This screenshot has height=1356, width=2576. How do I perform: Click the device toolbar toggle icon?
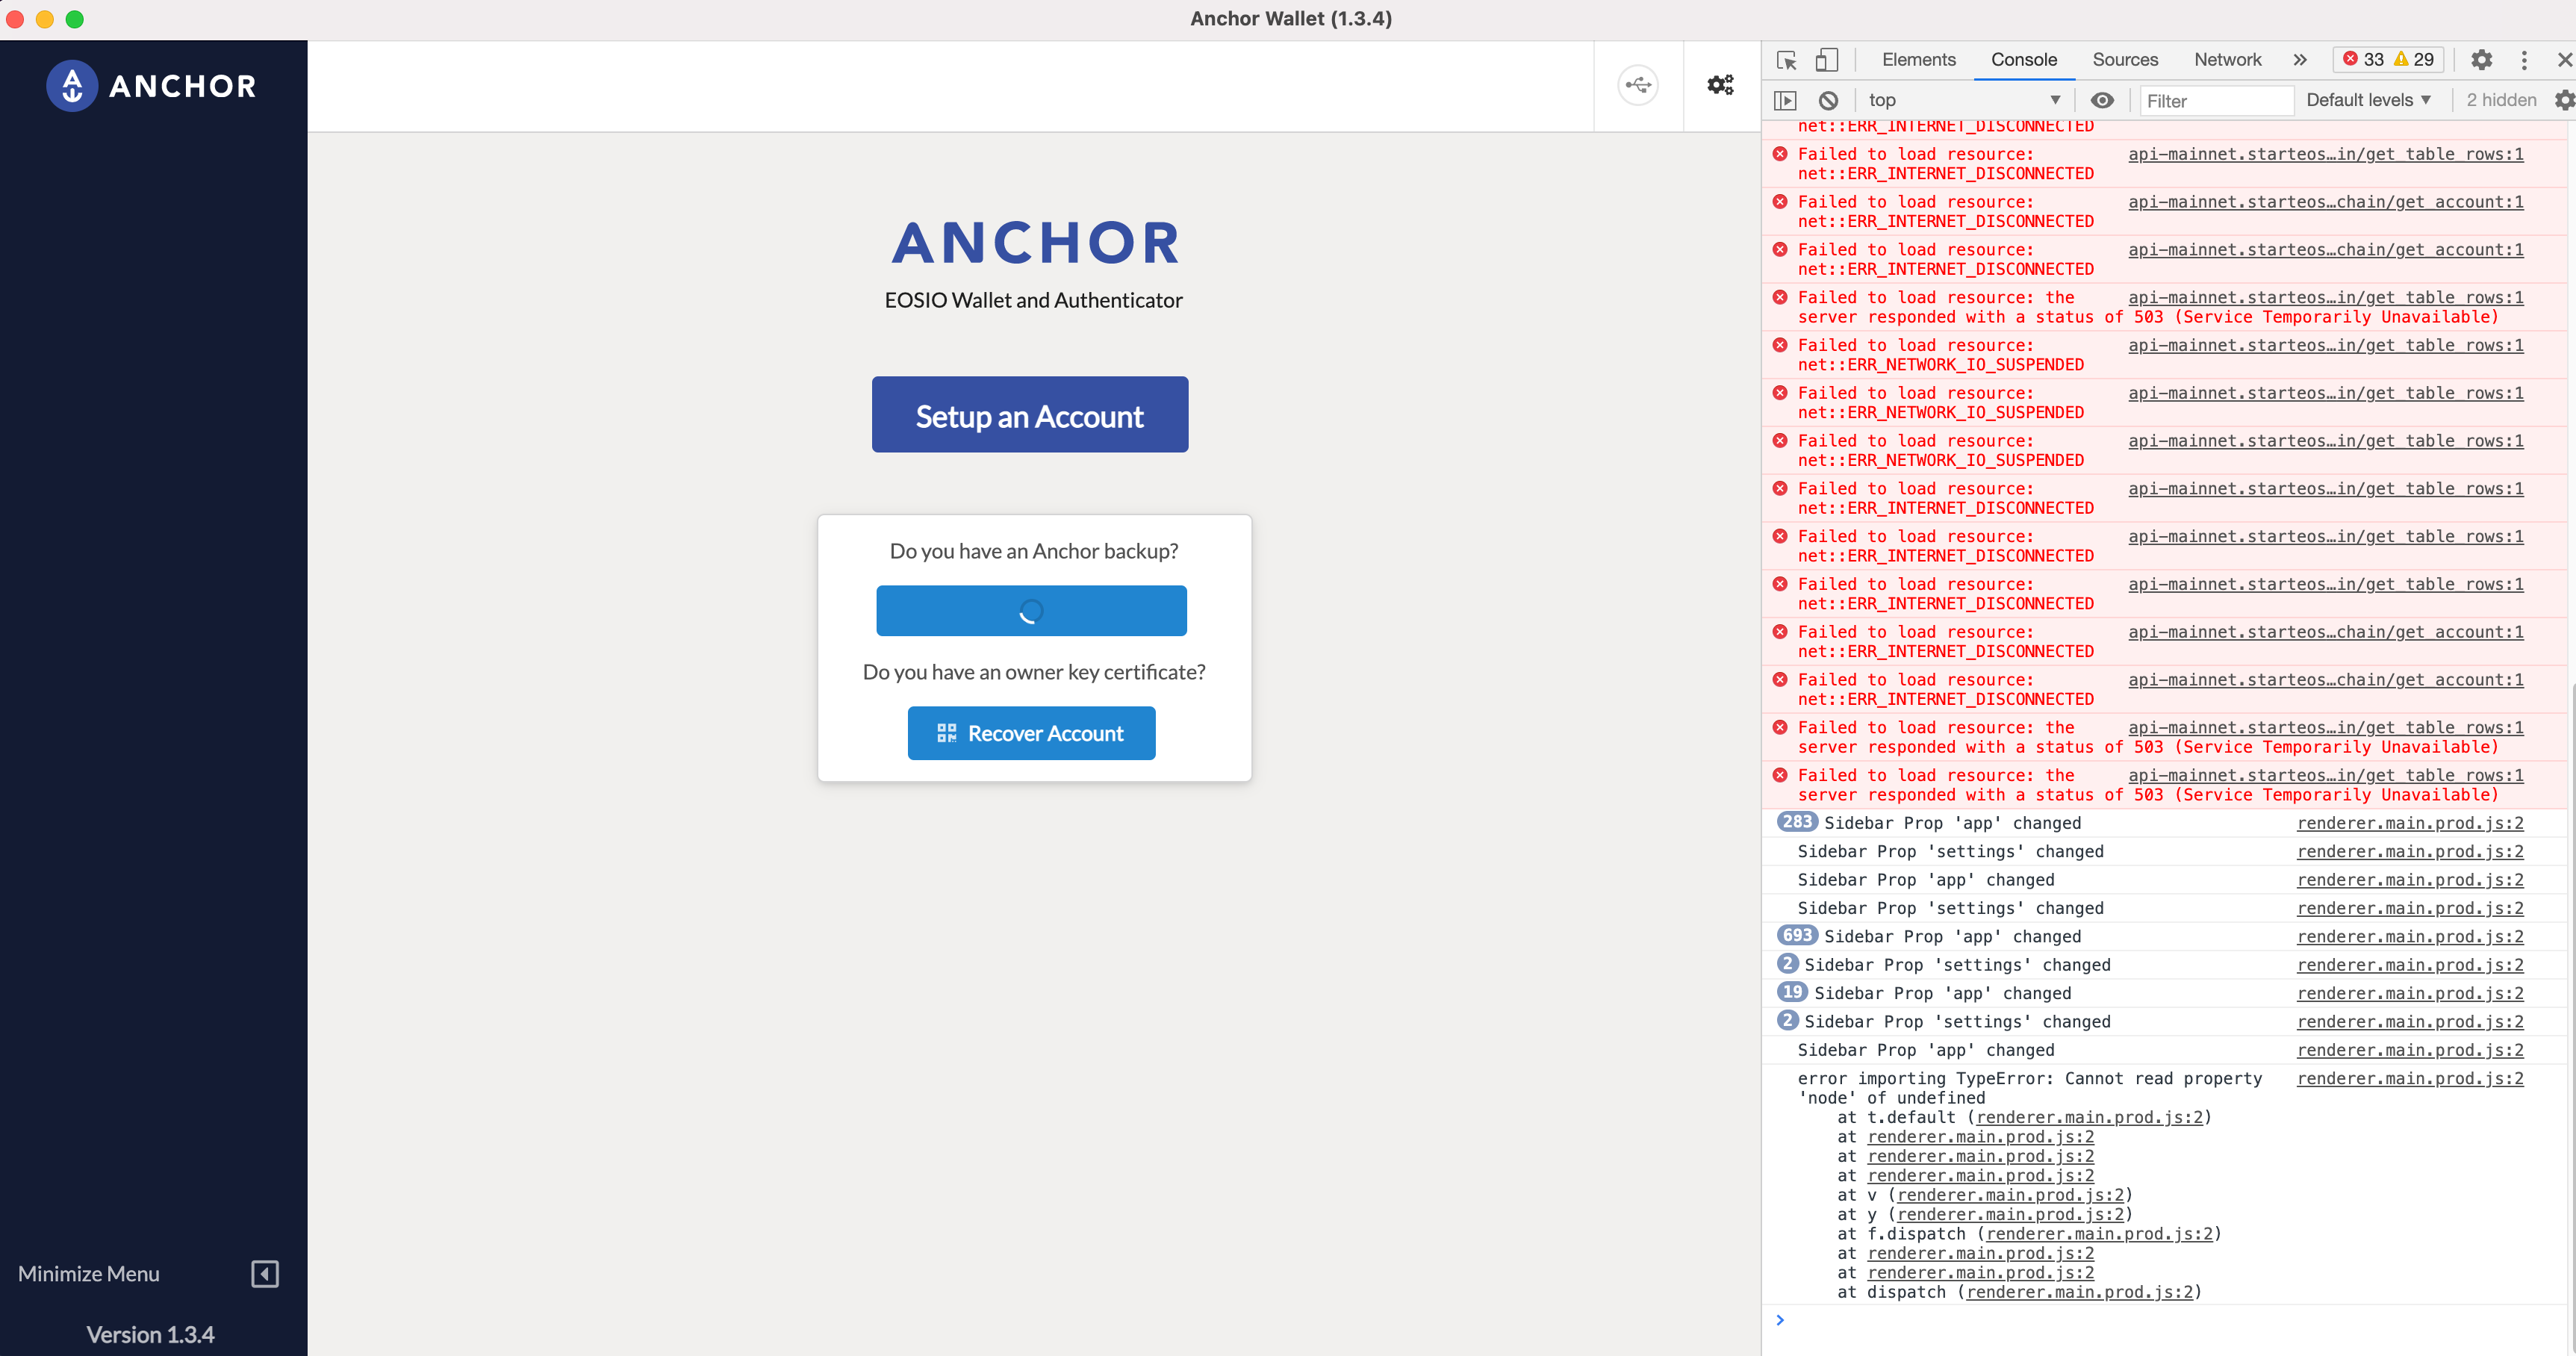(x=1827, y=60)
